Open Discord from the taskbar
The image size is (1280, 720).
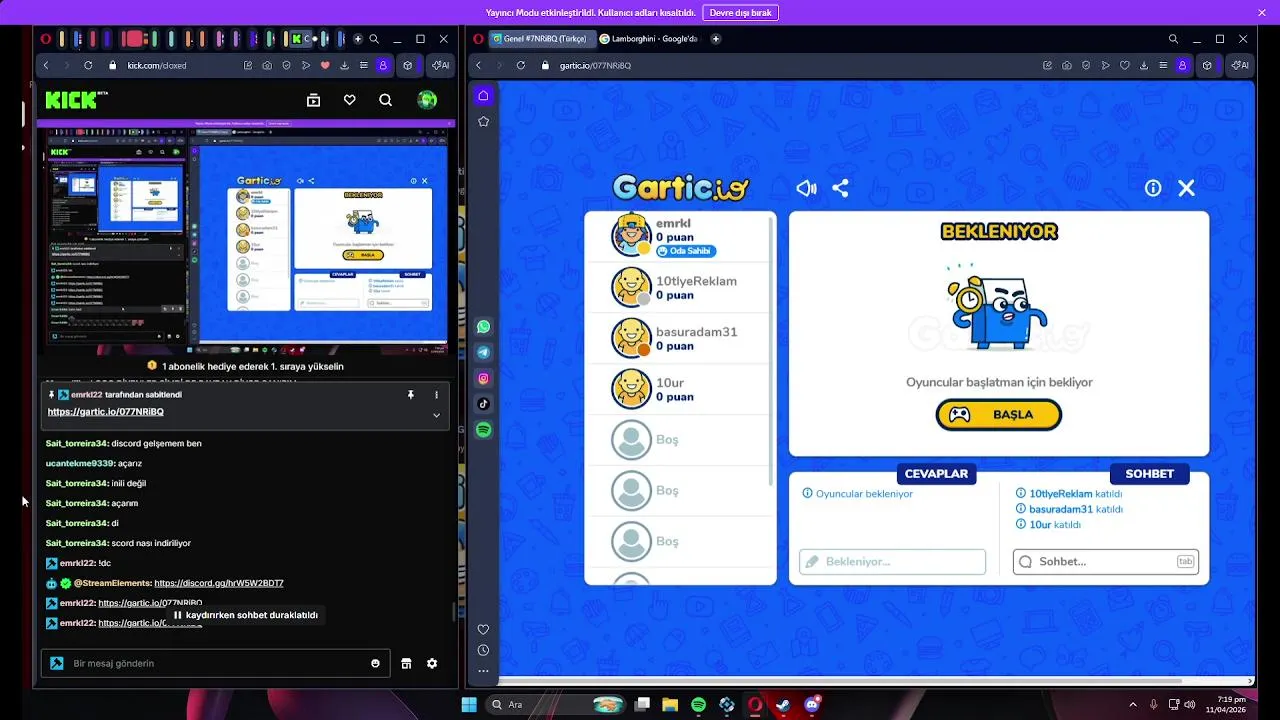click(x=812, y=705)
